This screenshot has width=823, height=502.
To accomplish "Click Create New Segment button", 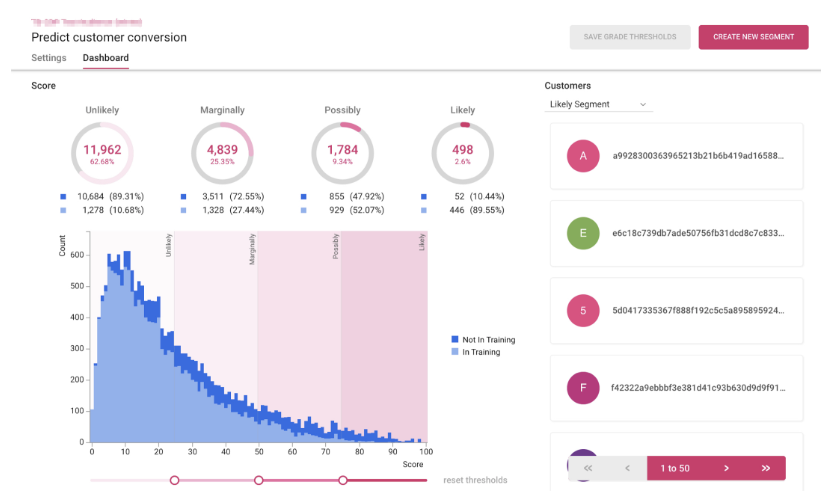I will pyautogui.click(x=753, y=37).
